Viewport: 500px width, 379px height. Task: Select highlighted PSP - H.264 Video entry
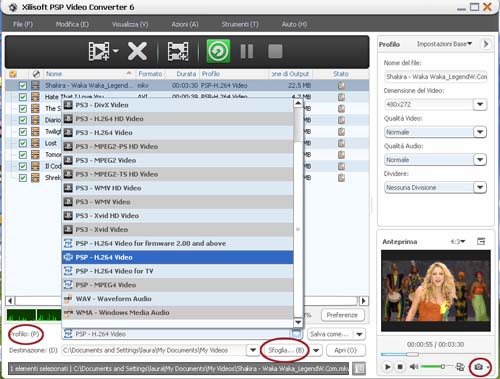[x=177, y=257]
